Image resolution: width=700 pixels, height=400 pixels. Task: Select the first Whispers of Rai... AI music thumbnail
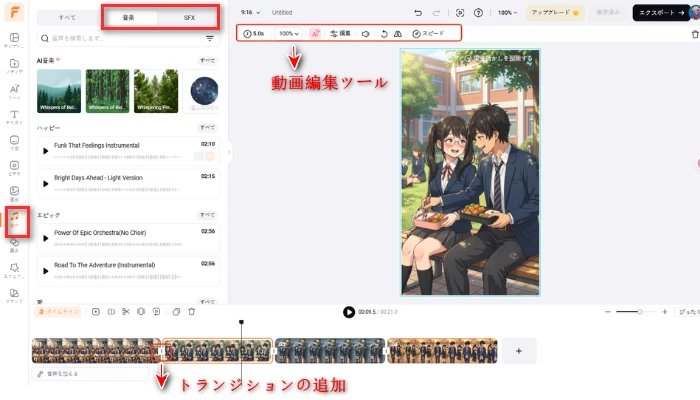click(x=59, y=91)
